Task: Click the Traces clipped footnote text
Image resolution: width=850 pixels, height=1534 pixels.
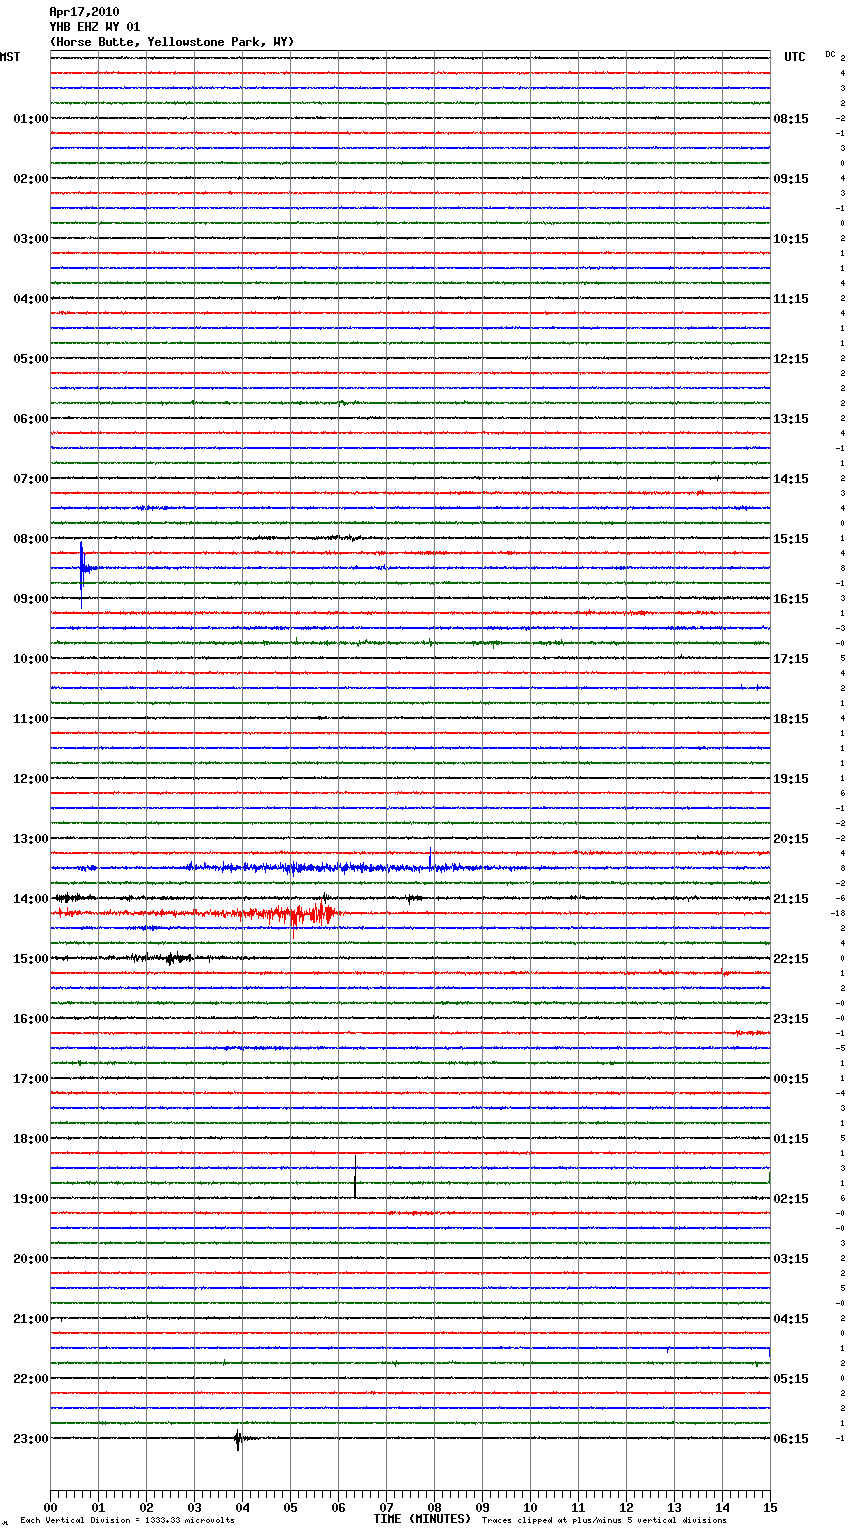Action: [604, 1520]
